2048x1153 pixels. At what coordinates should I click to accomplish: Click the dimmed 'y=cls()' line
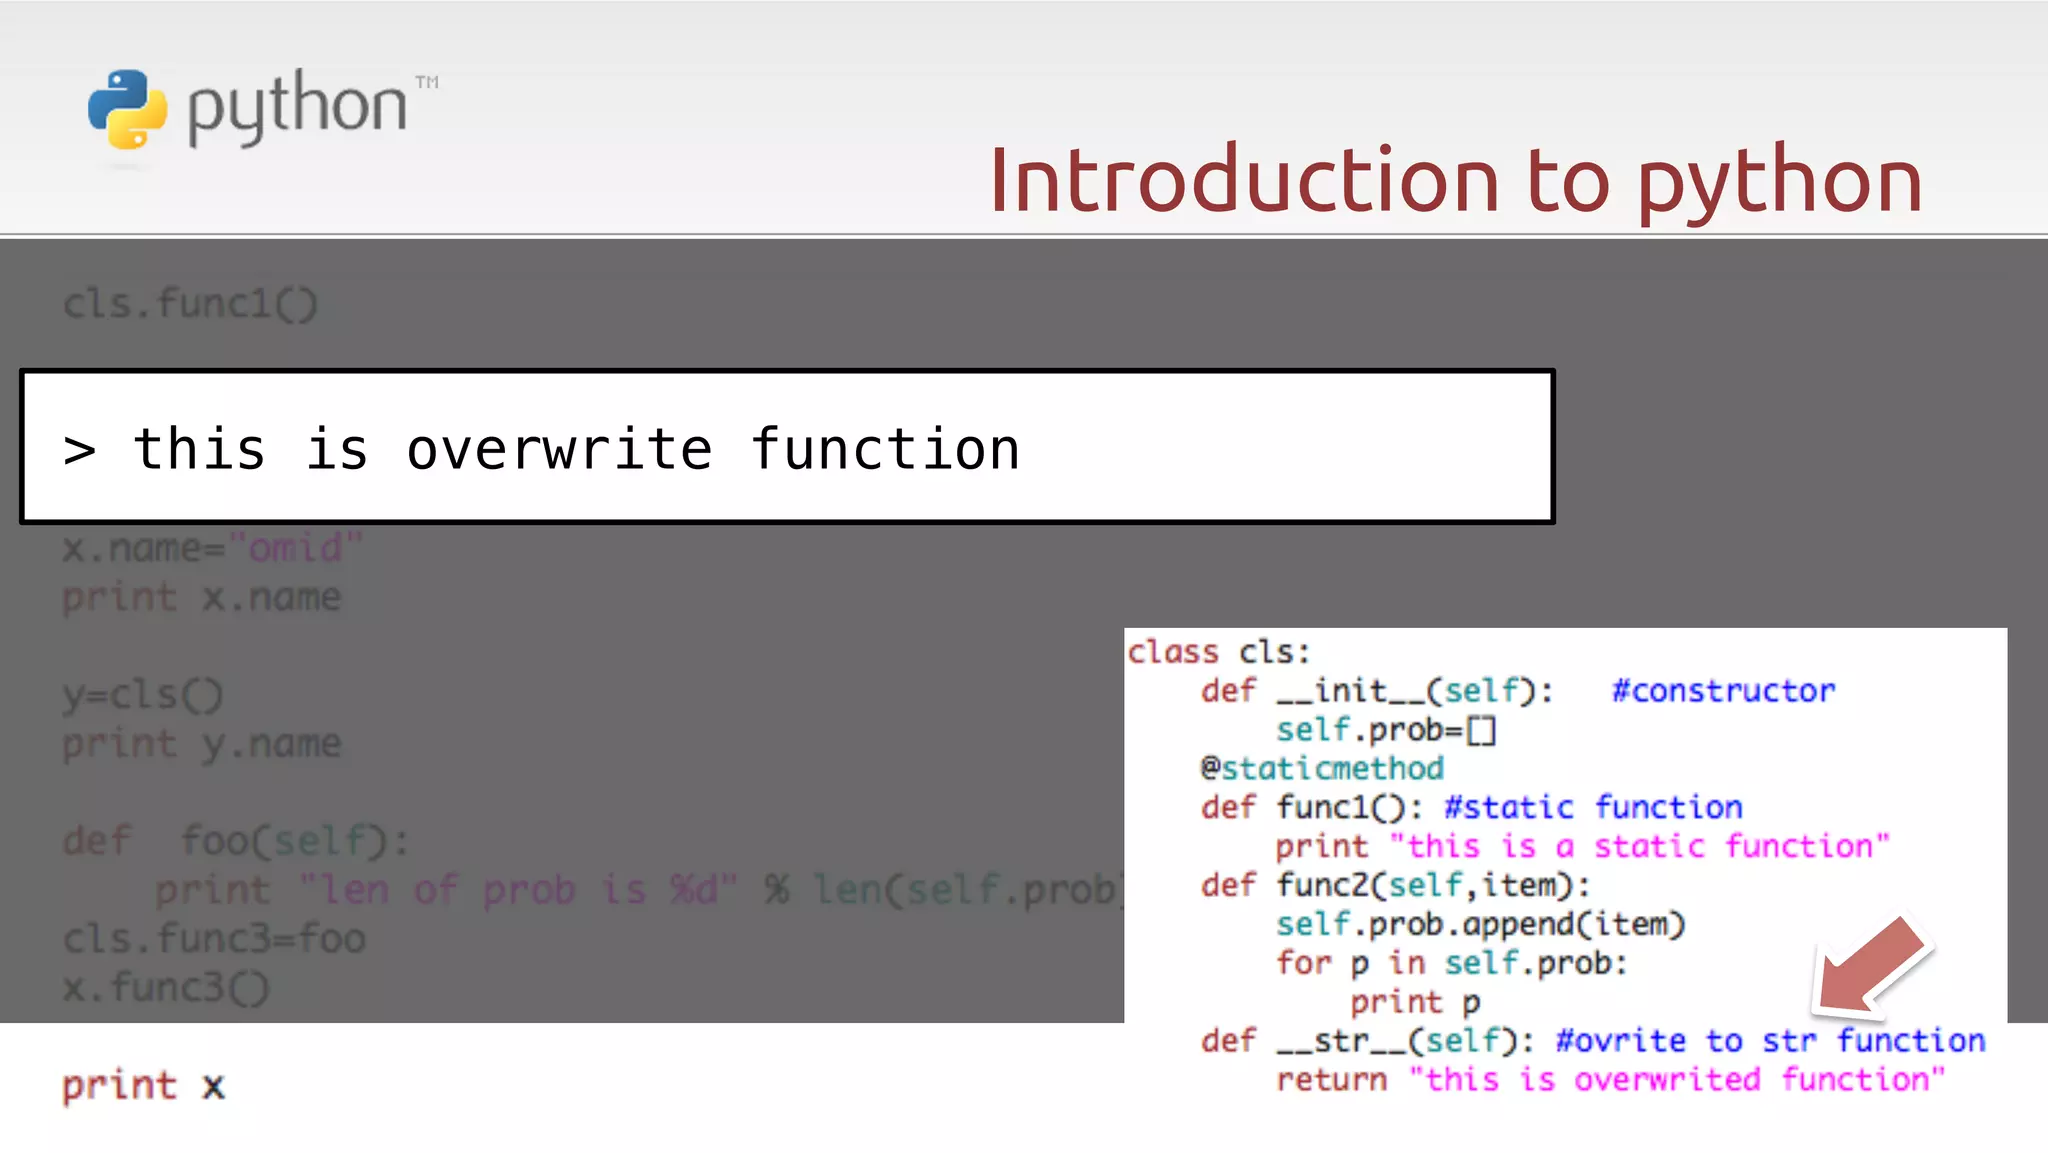click(143, 694)
